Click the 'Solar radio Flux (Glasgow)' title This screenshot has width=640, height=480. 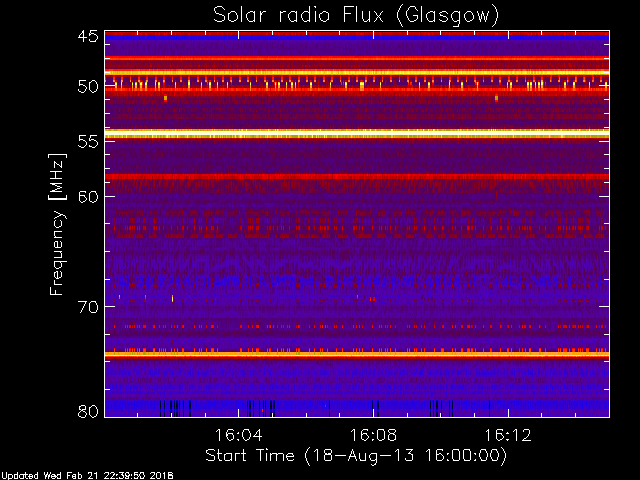(x=356, y=16)
